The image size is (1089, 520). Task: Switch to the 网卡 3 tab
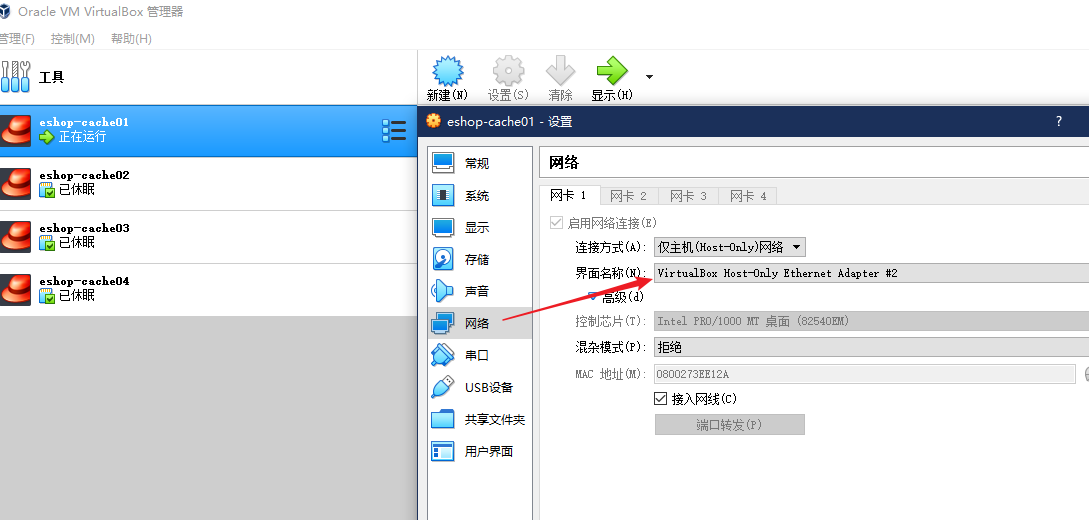688,196
